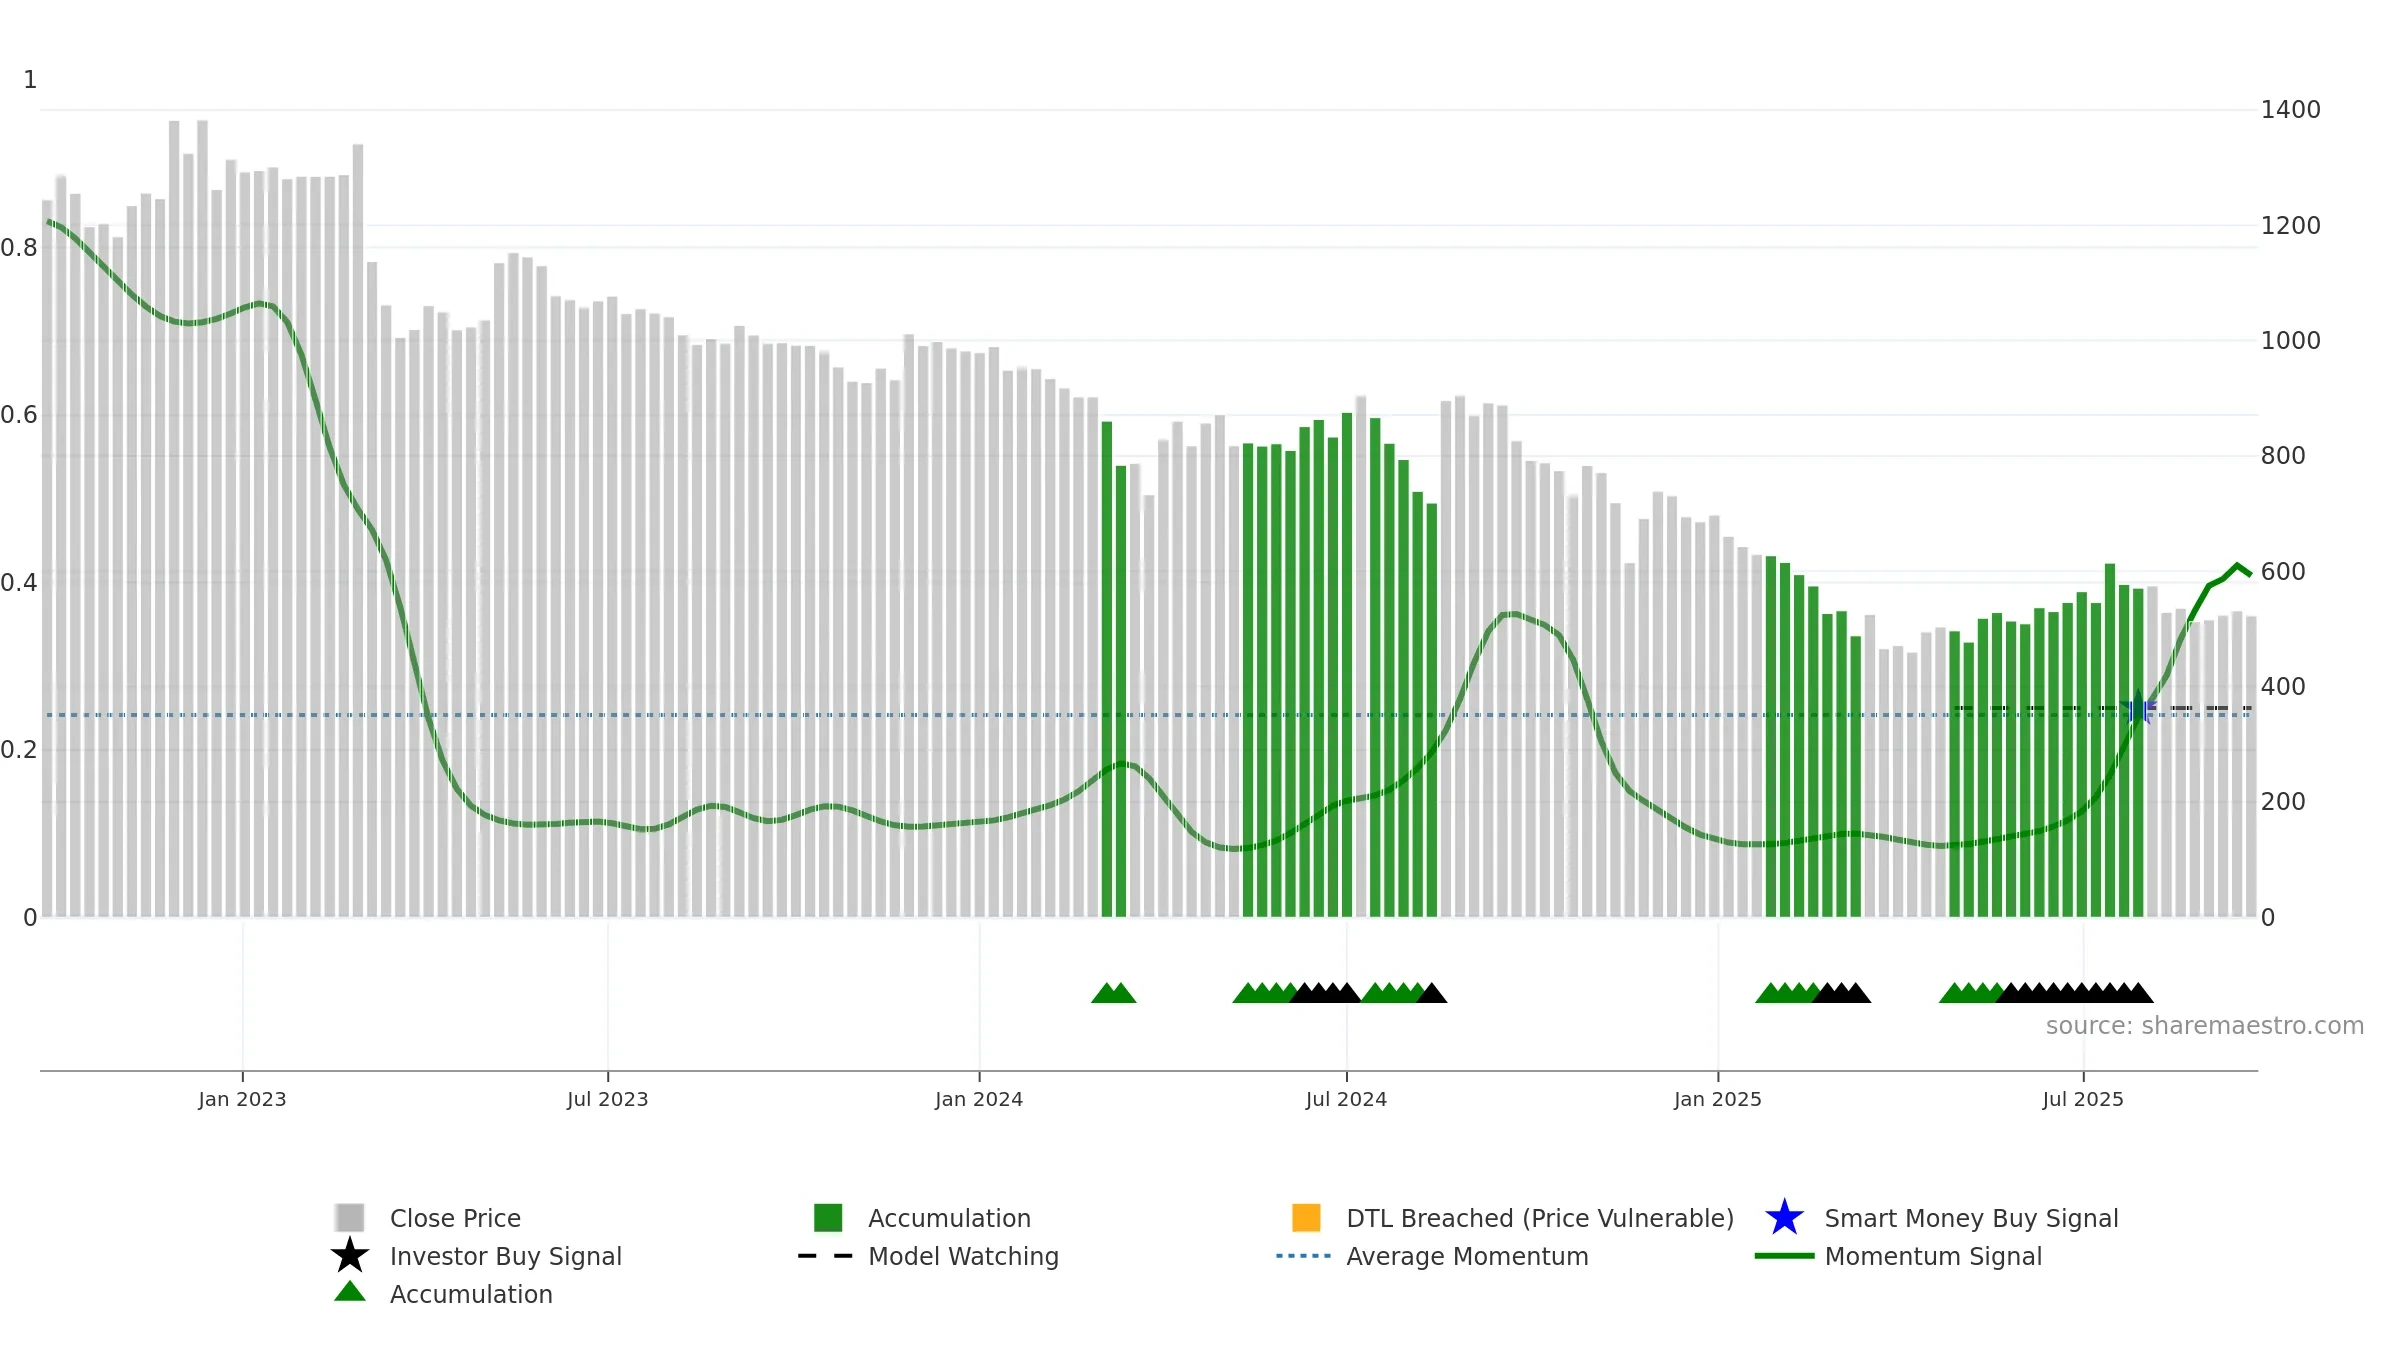Screen dimensions: 2400x1350
Task: Click the green Accumulation triangle legend icon
Action: click(350, 1292)
